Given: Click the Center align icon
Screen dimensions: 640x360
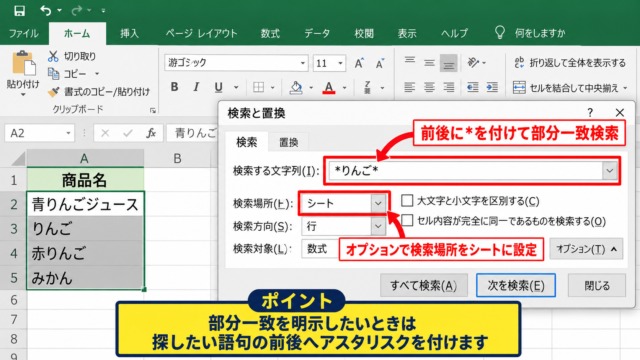Looking at the screenshot, I should 429,87.
